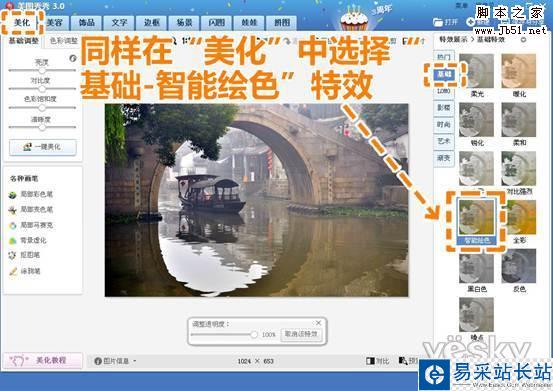Select the 涂鸦笔 doodle pen
The width and height of the screenshot is (553, 391).
click(x=13, y=271)
